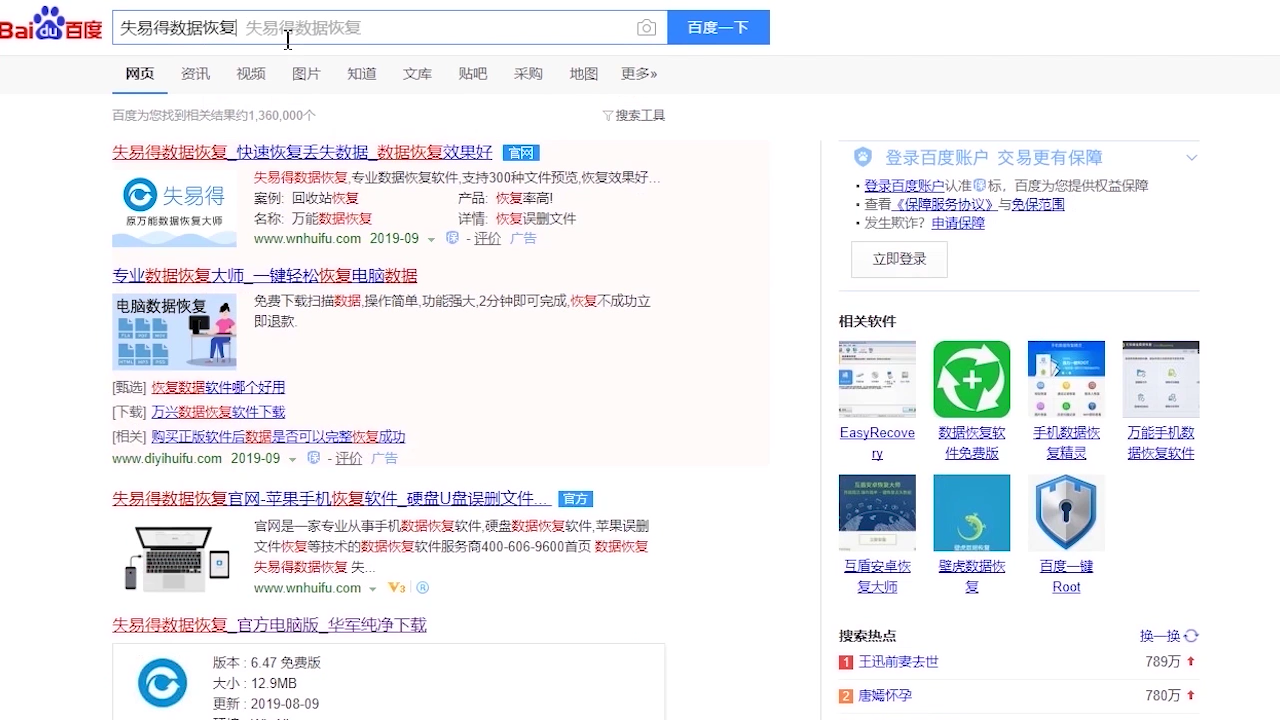Open the 图片 tab

306,74
